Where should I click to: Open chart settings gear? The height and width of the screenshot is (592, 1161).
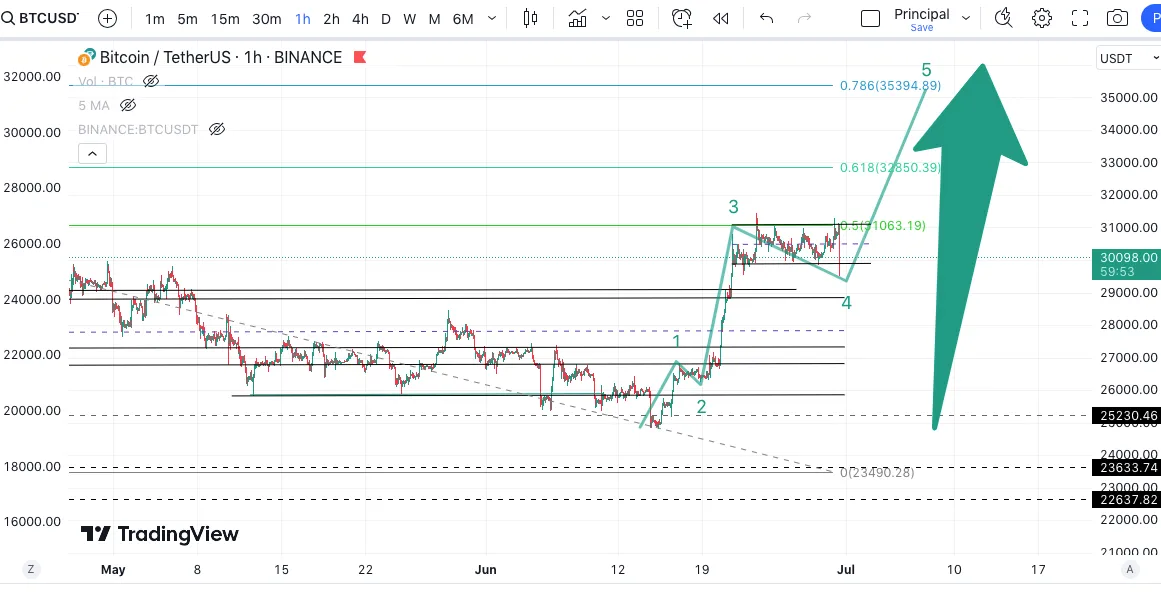[x=1042, y=18]
